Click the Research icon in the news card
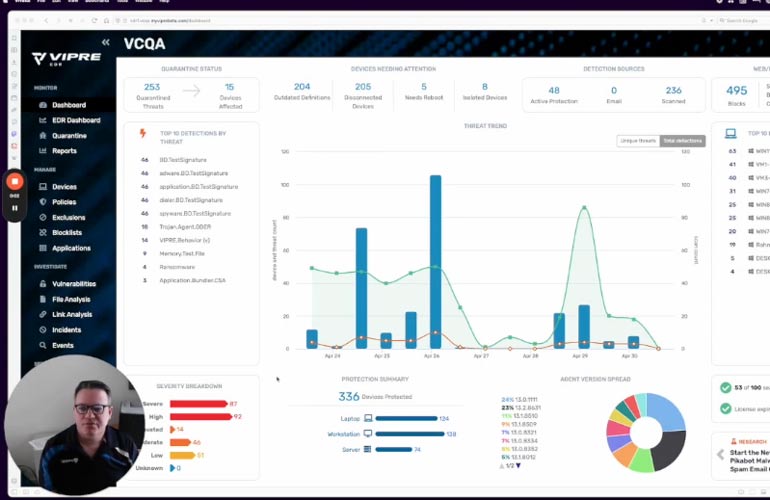This screenshot has height=500, width=770. pyautogui.click(x=734, y=441)
